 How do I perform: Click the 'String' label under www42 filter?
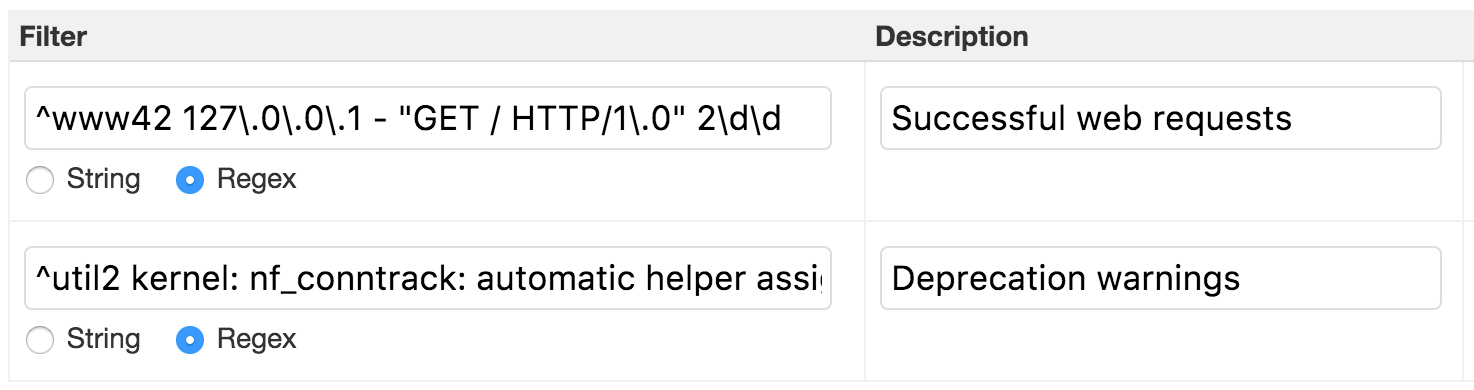click(103, 180)
